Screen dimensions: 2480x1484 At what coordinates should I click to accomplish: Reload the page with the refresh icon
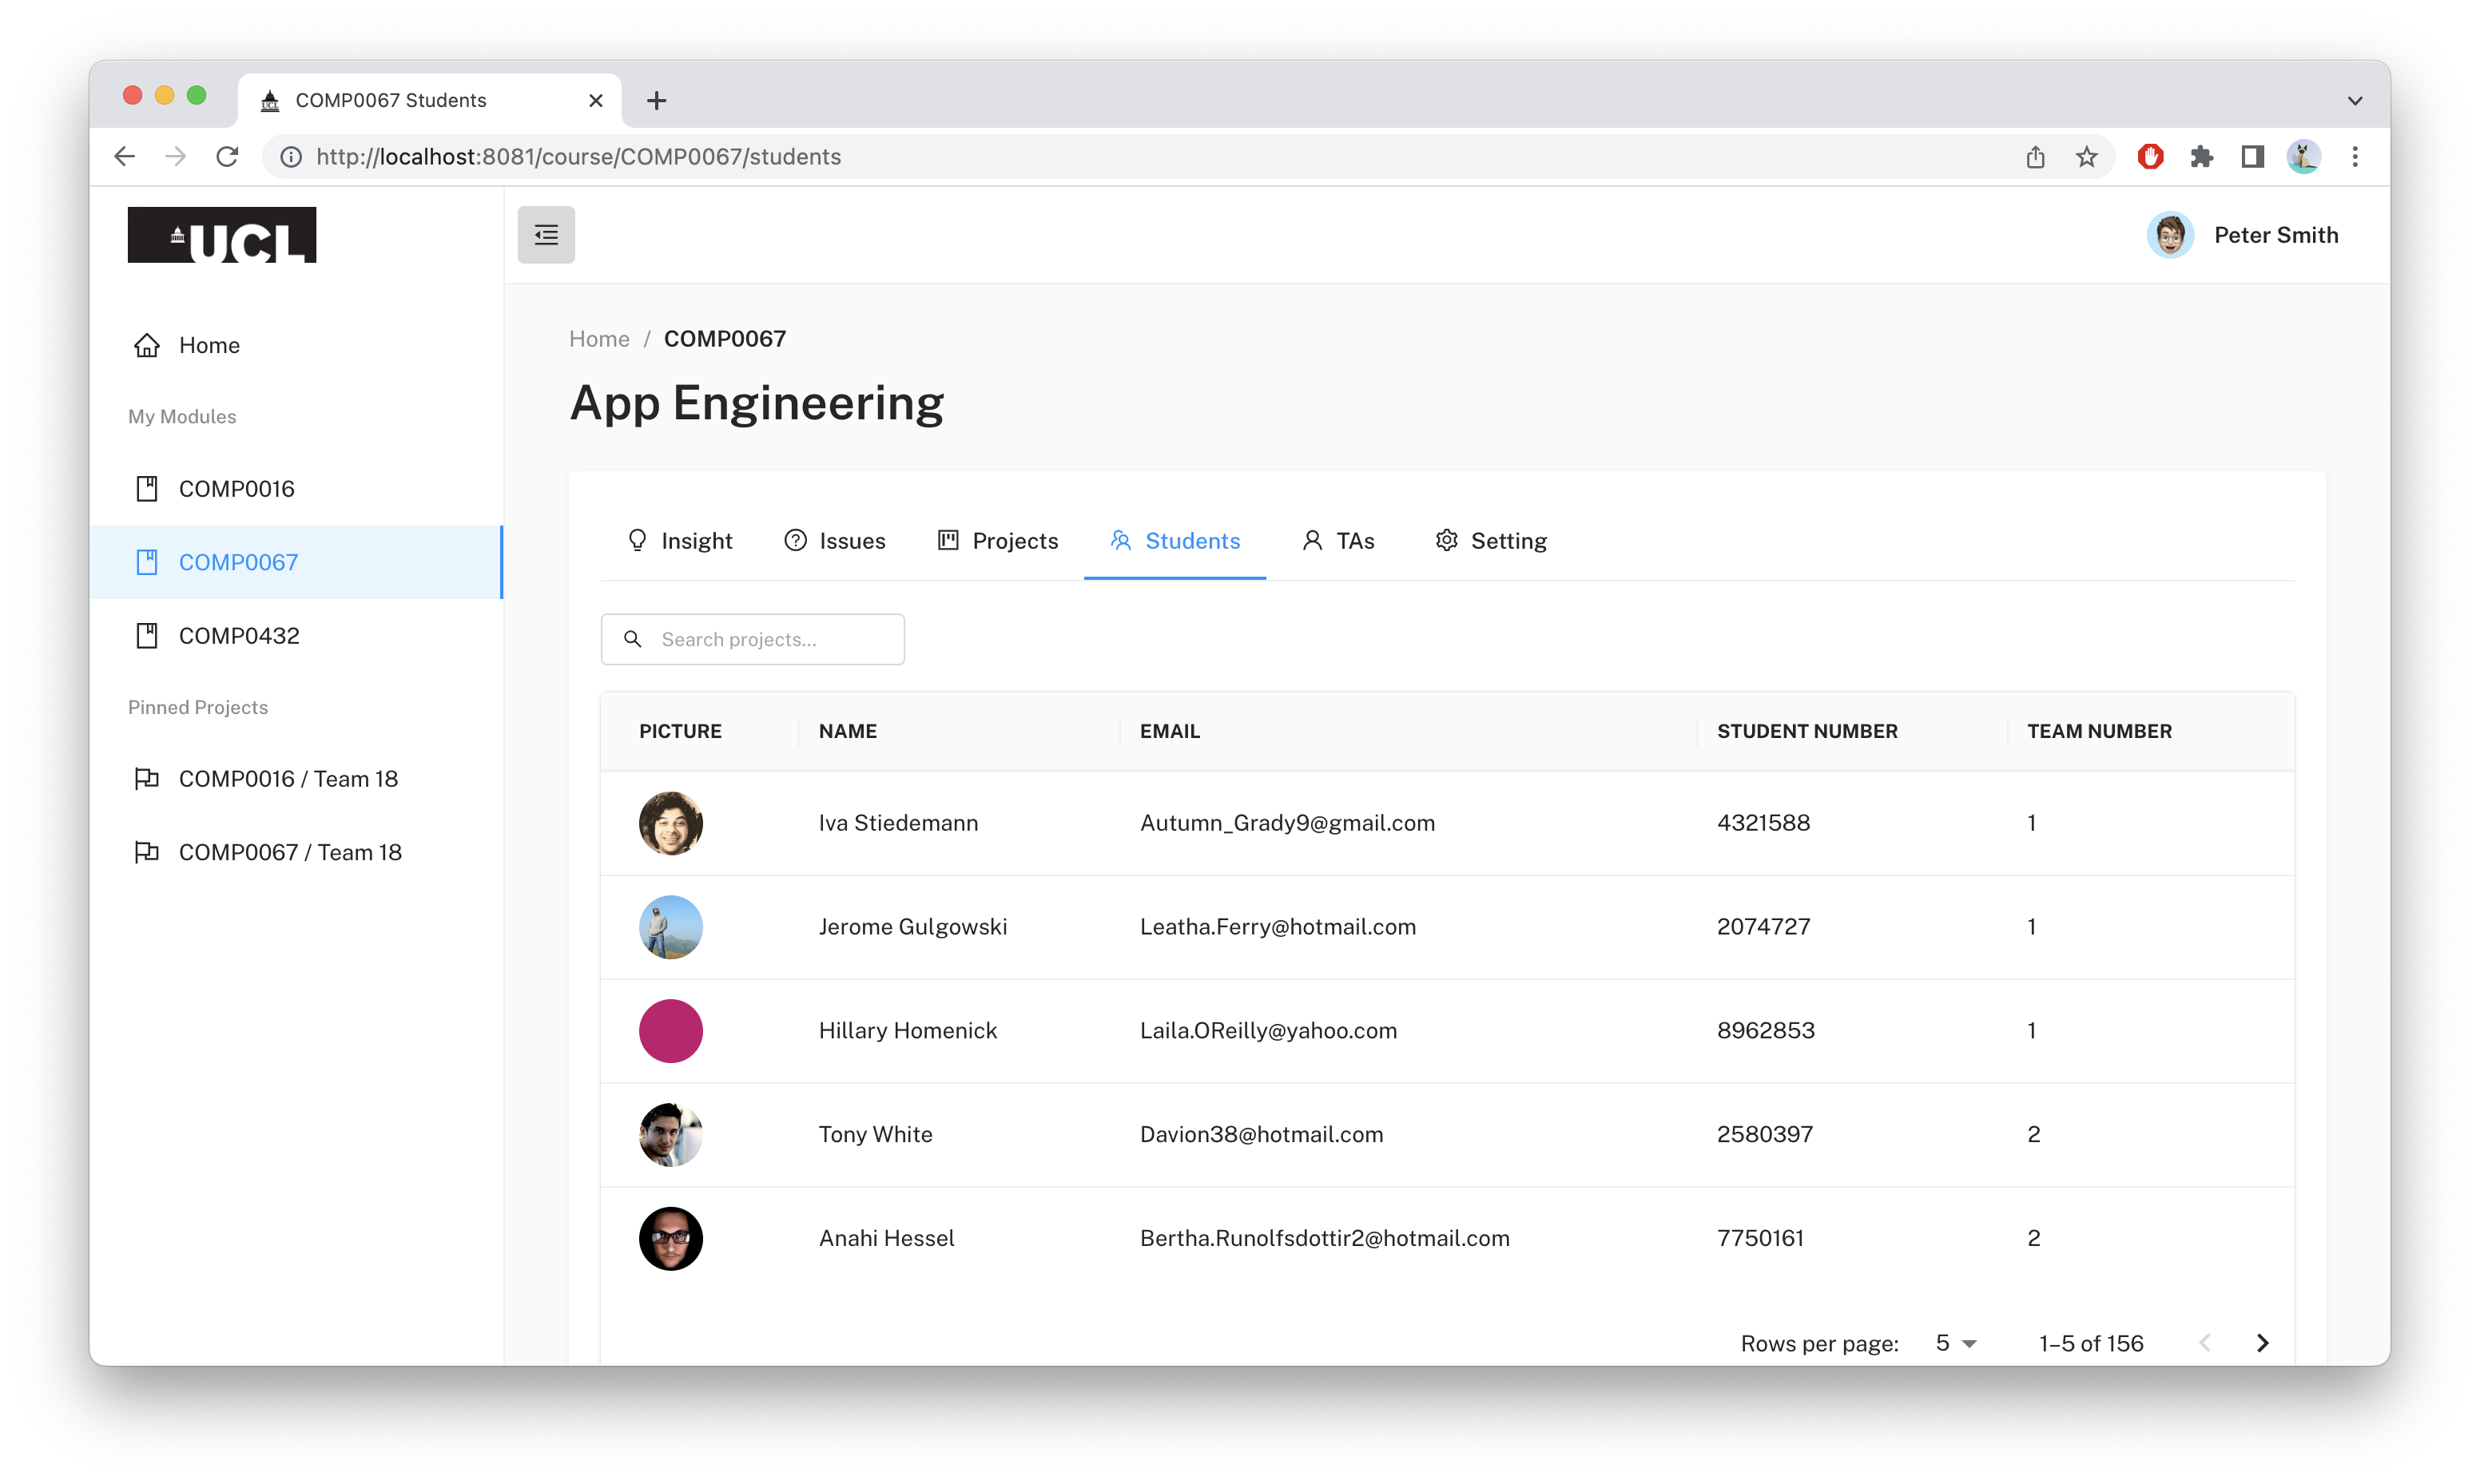click(228, 157)
